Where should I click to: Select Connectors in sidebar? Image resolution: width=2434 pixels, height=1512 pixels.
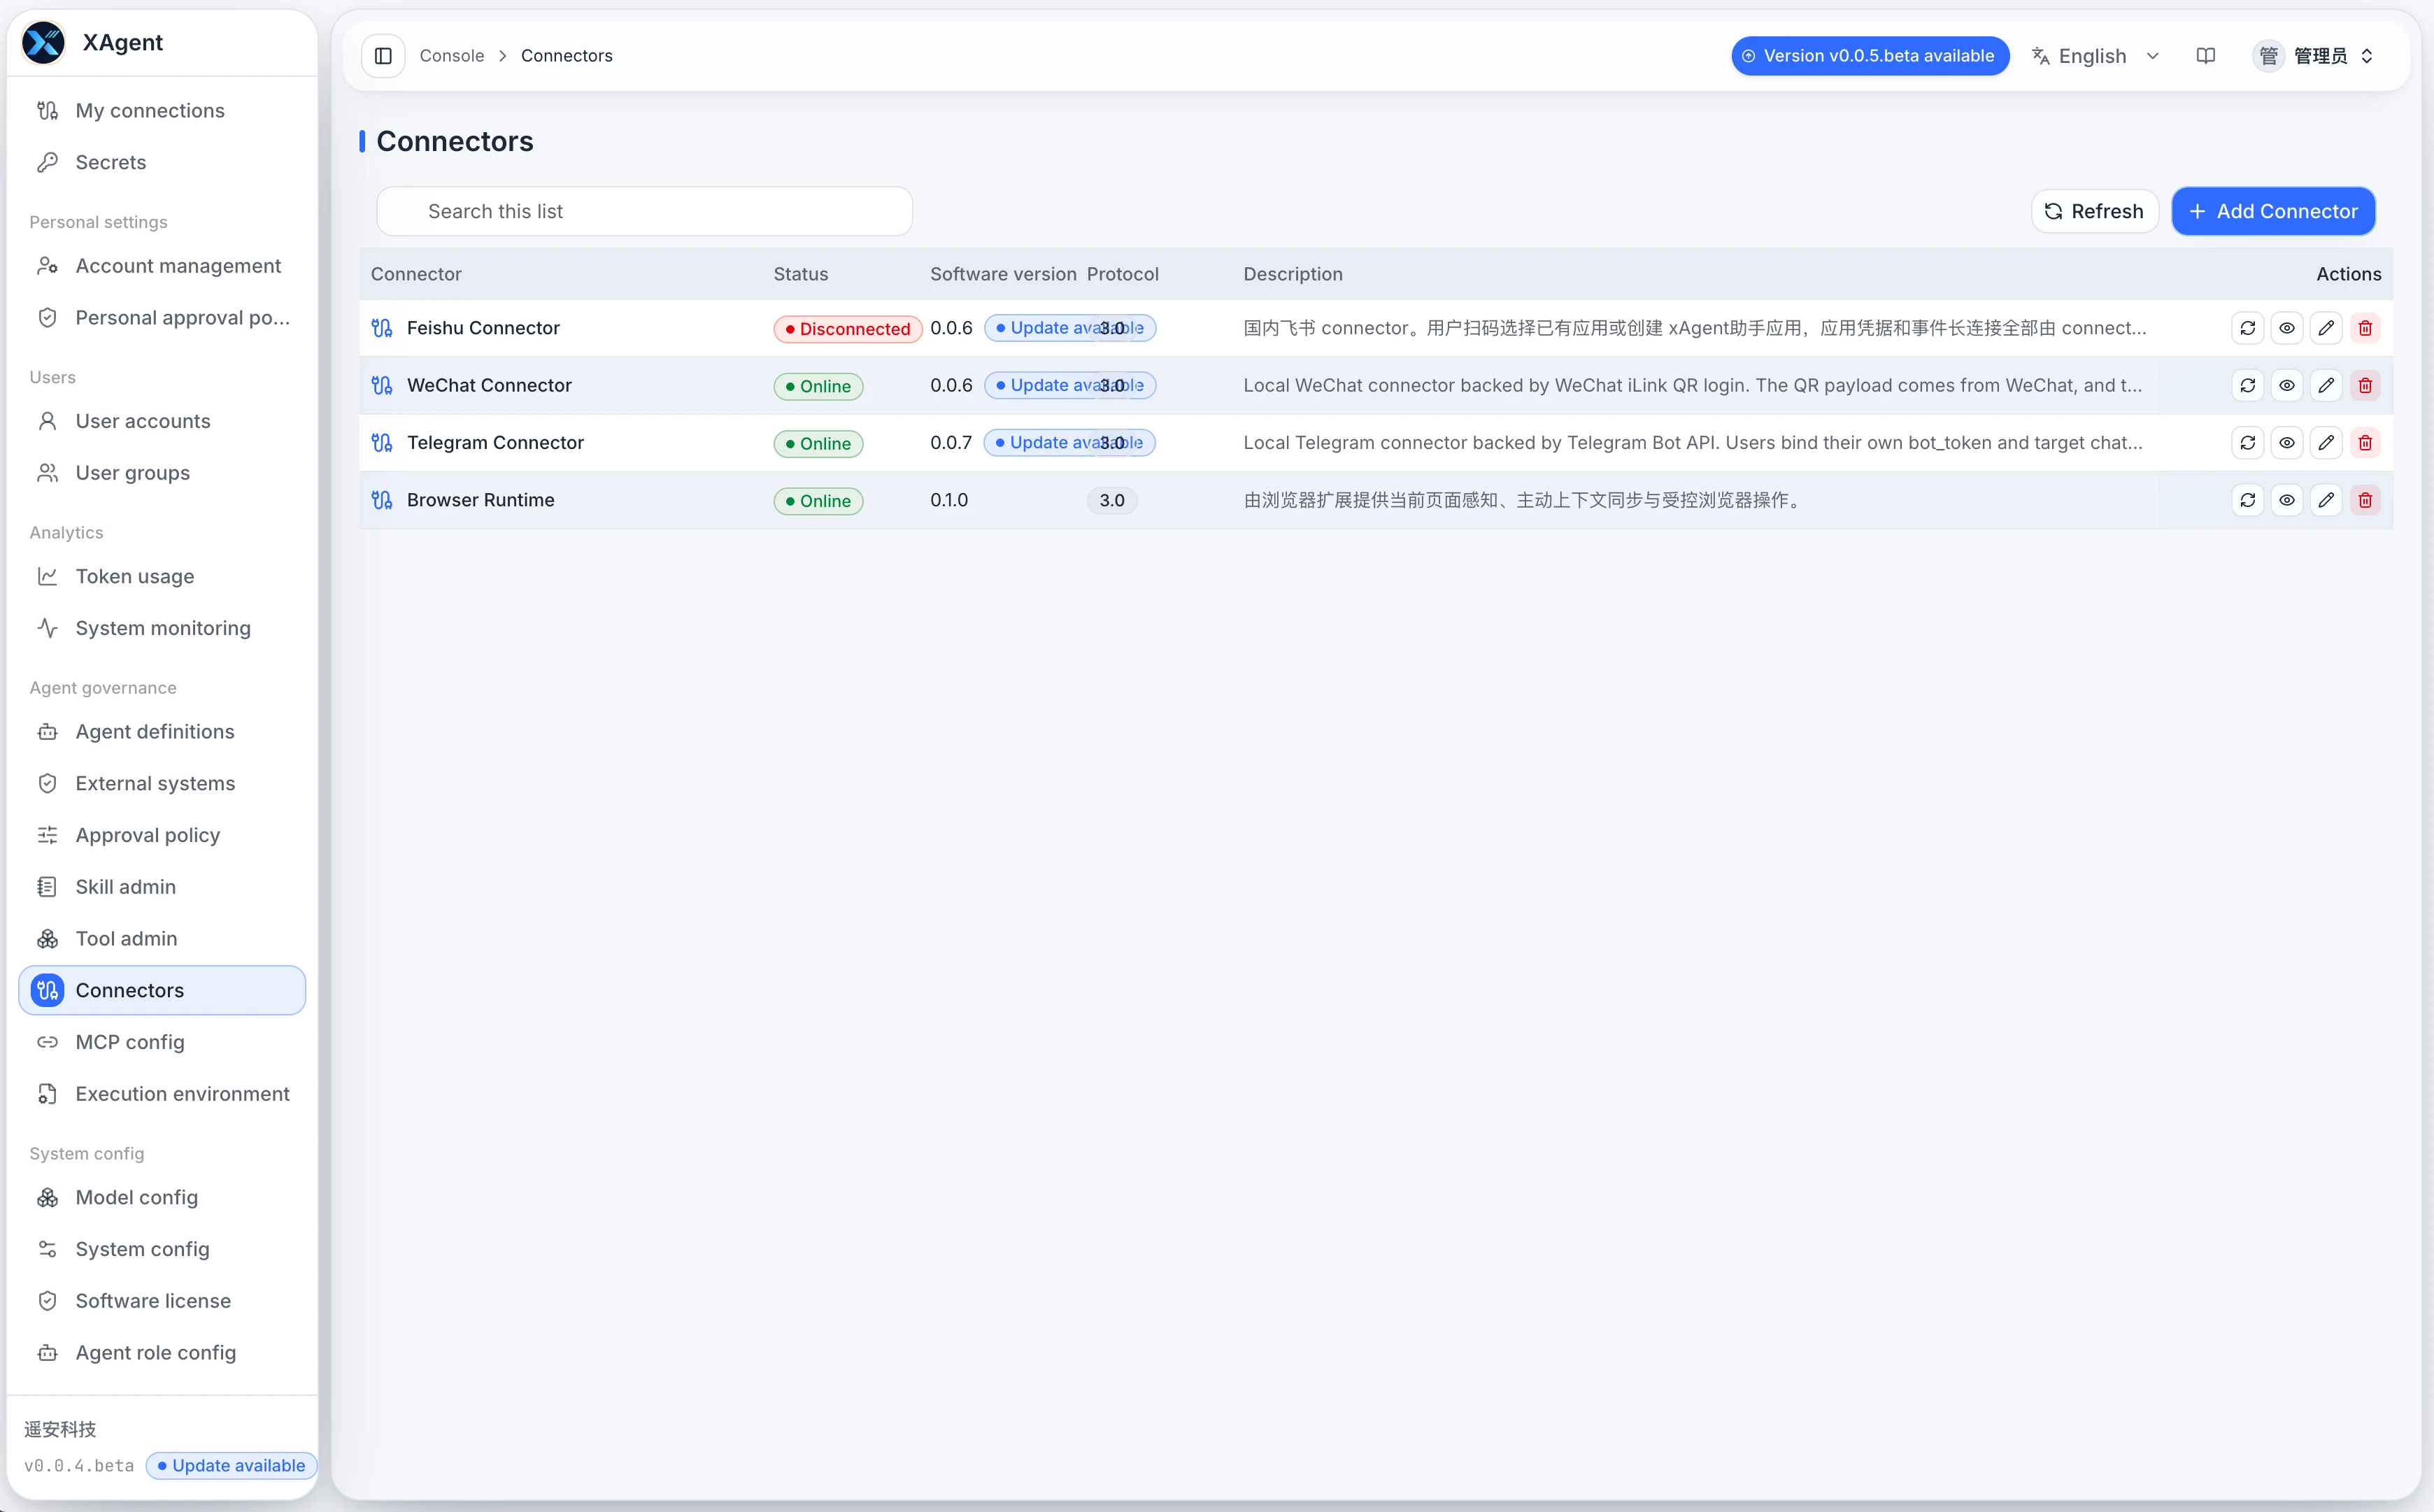pos(162,990)
